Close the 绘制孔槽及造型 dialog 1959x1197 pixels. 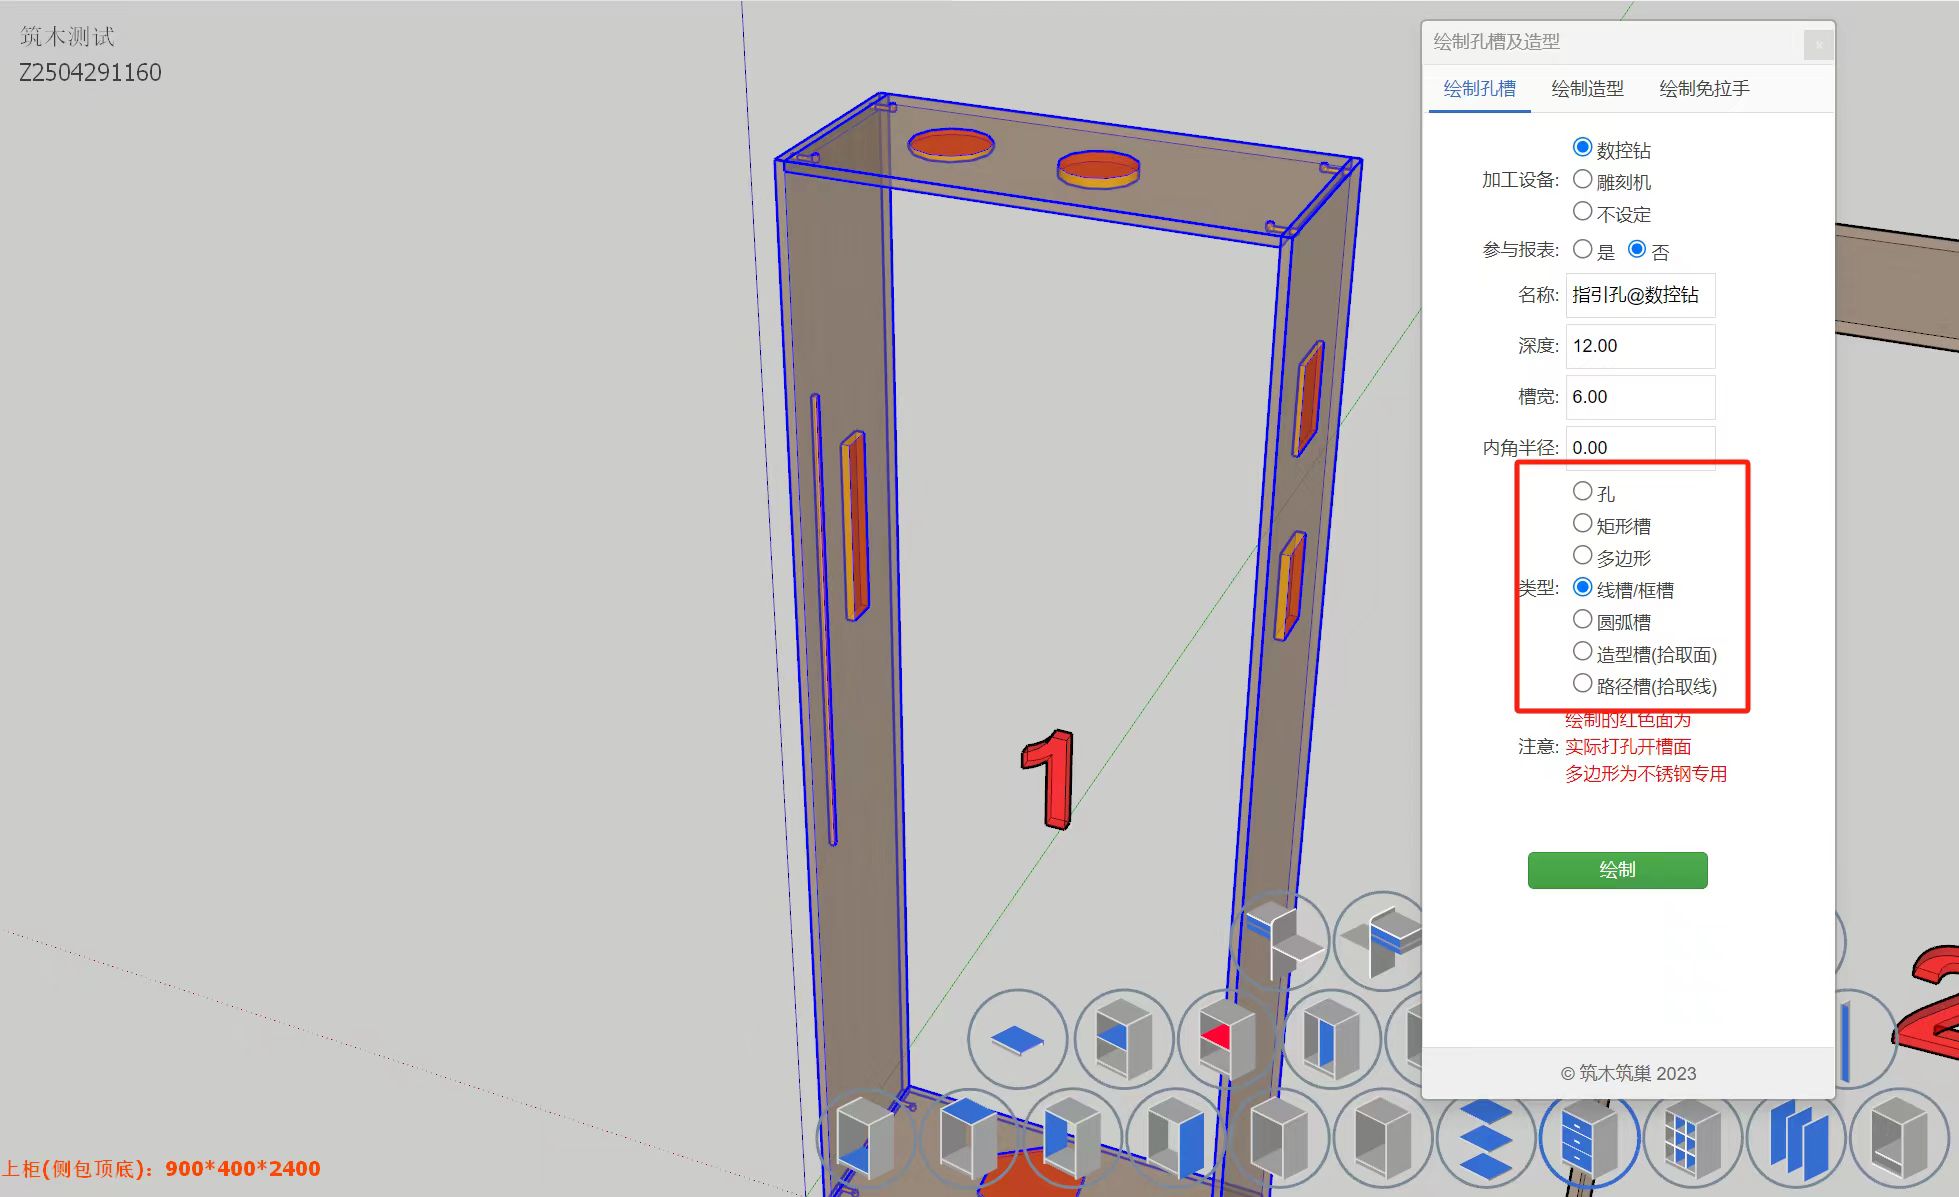[1818, 44]
